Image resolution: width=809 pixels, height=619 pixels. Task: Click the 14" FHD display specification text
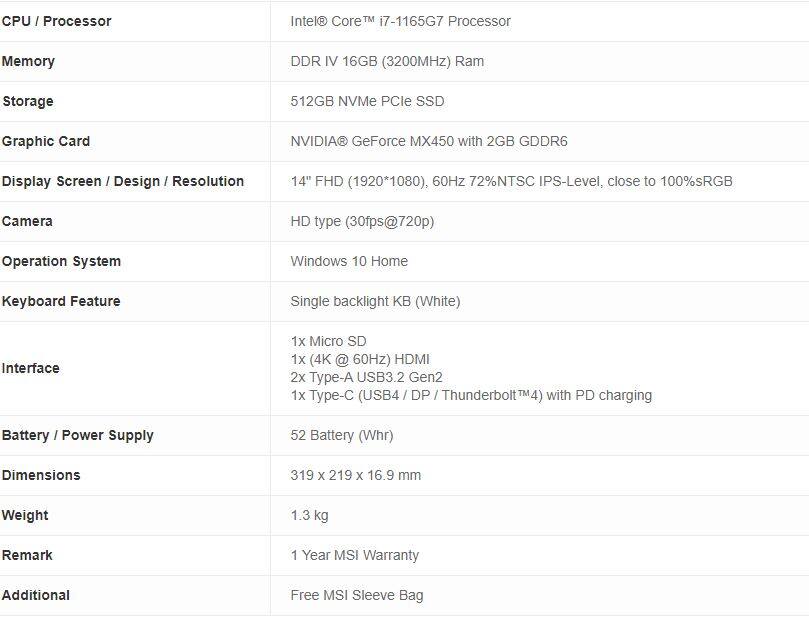point(511,181)
